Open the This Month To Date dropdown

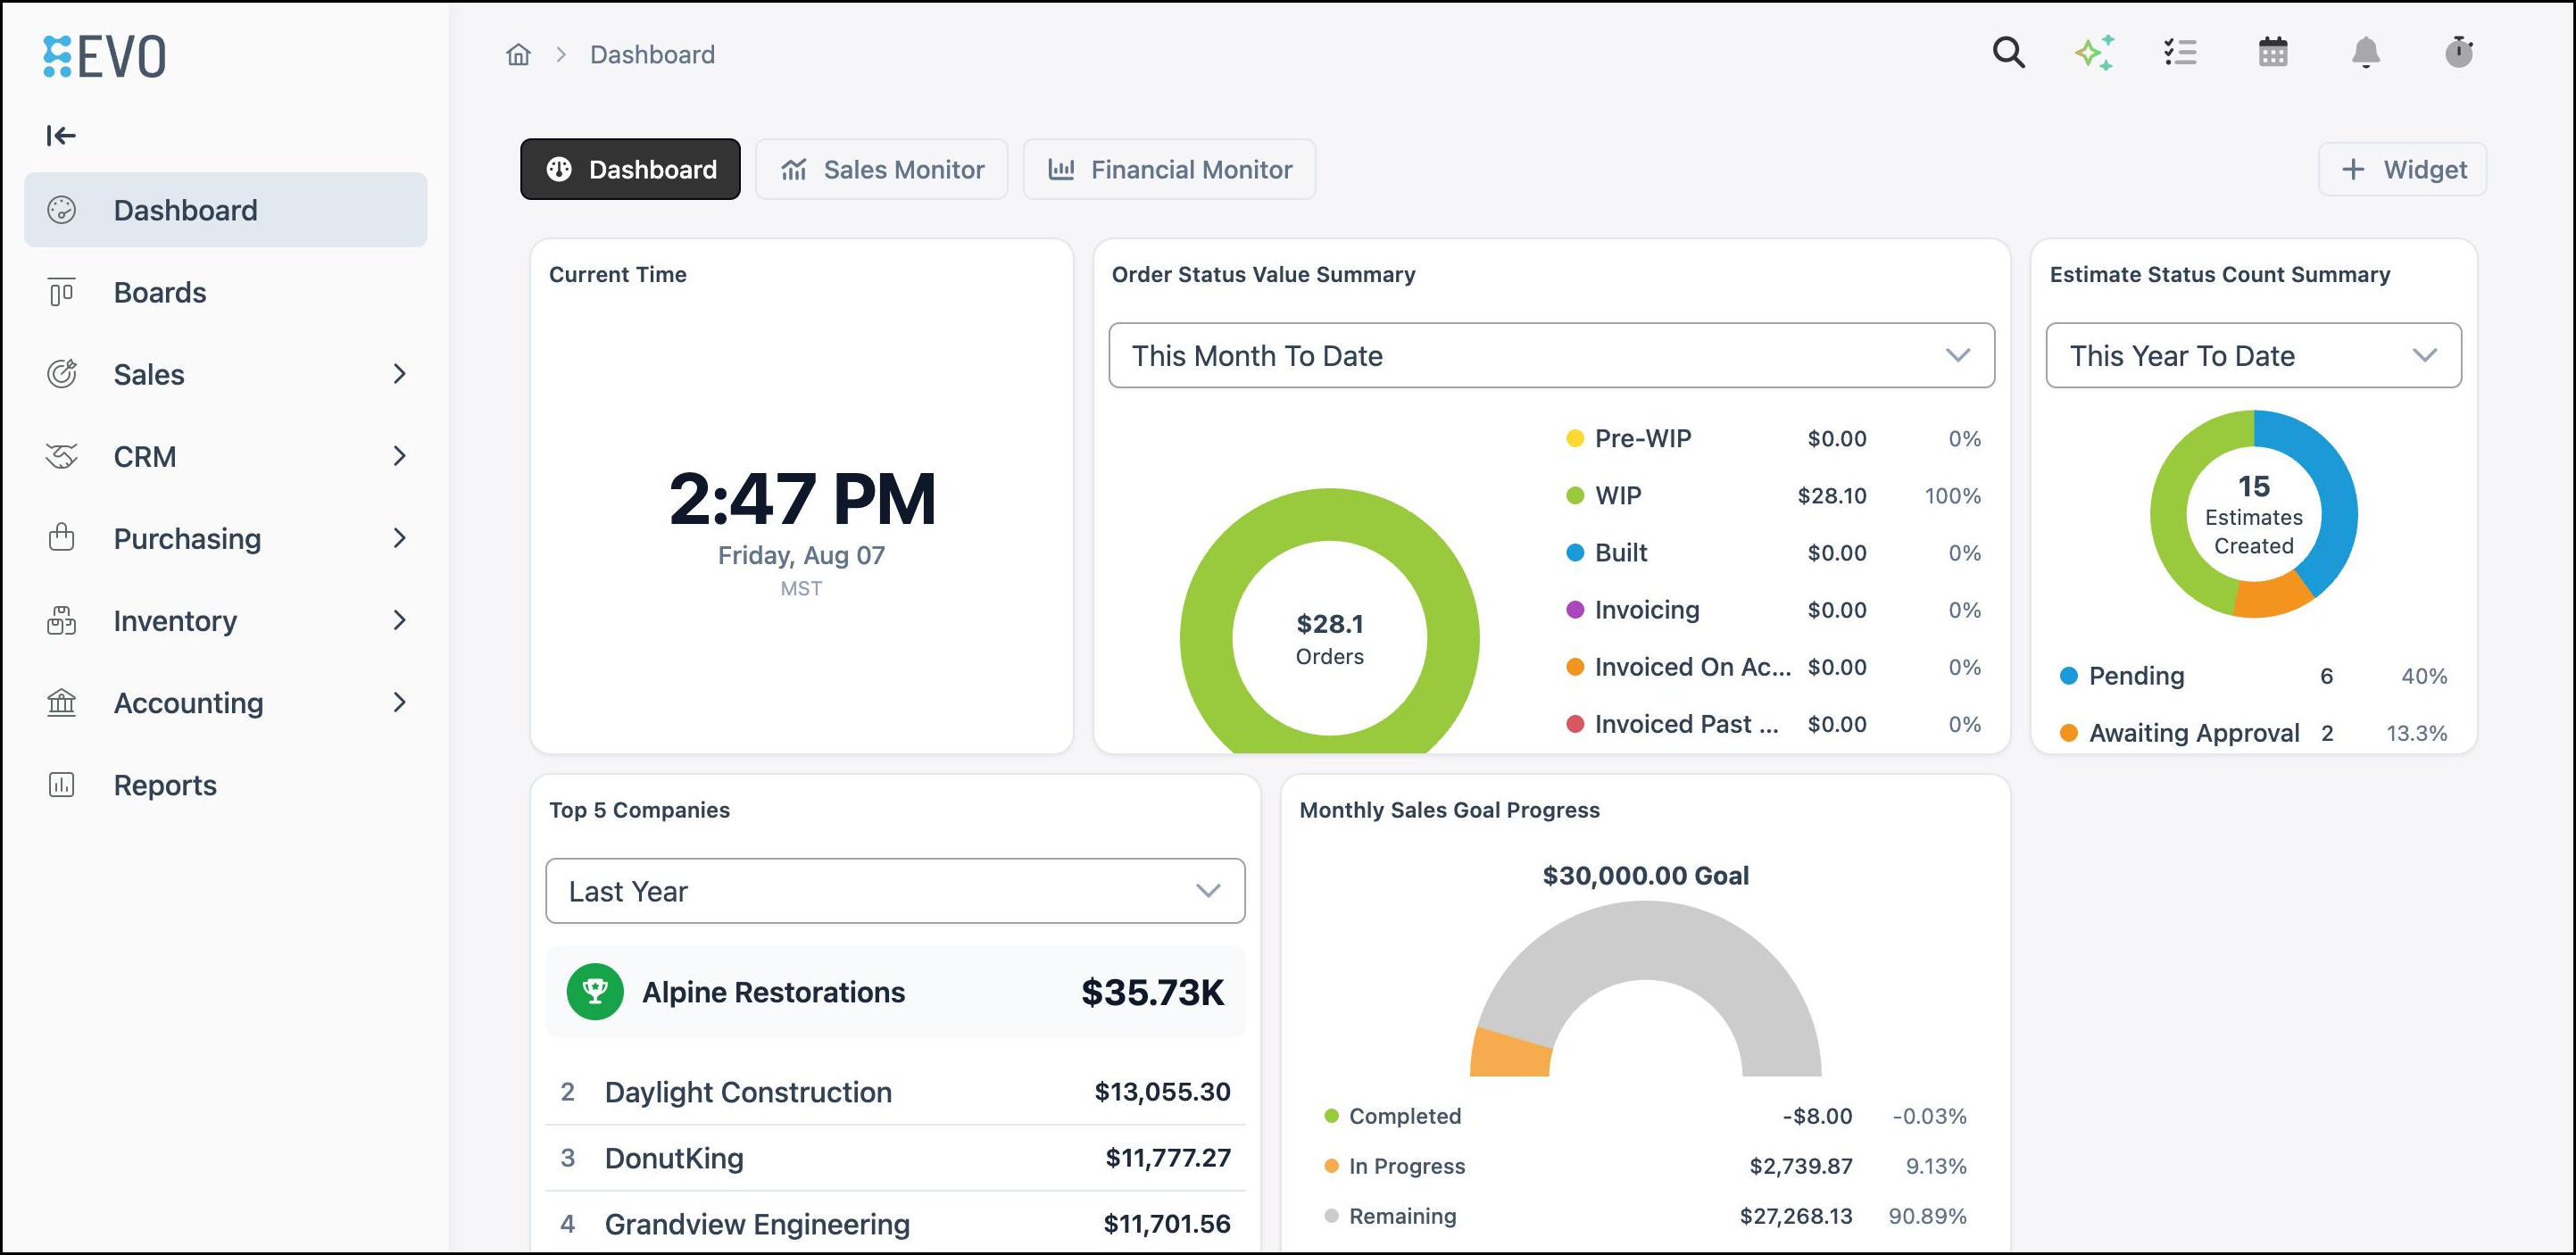(1551, 355)
